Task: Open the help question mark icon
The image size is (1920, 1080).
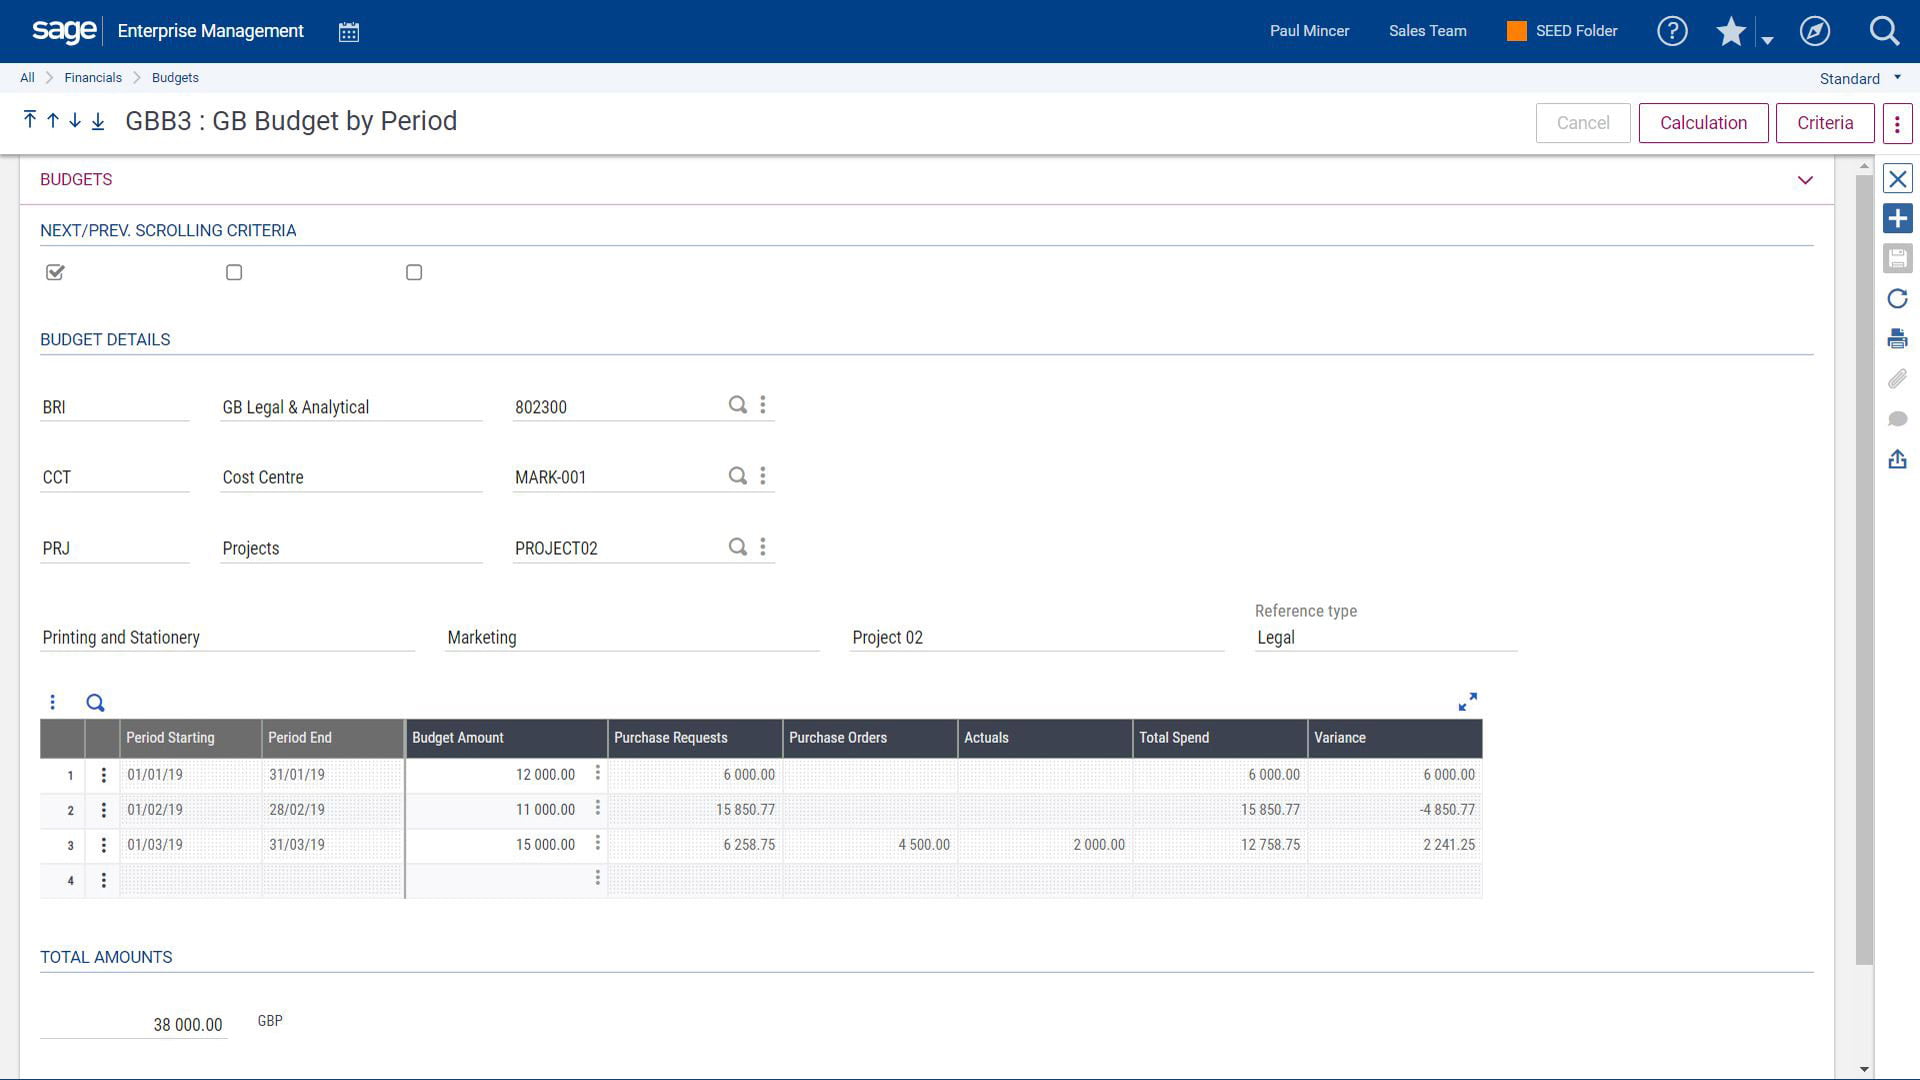Action: point(1672,31)
